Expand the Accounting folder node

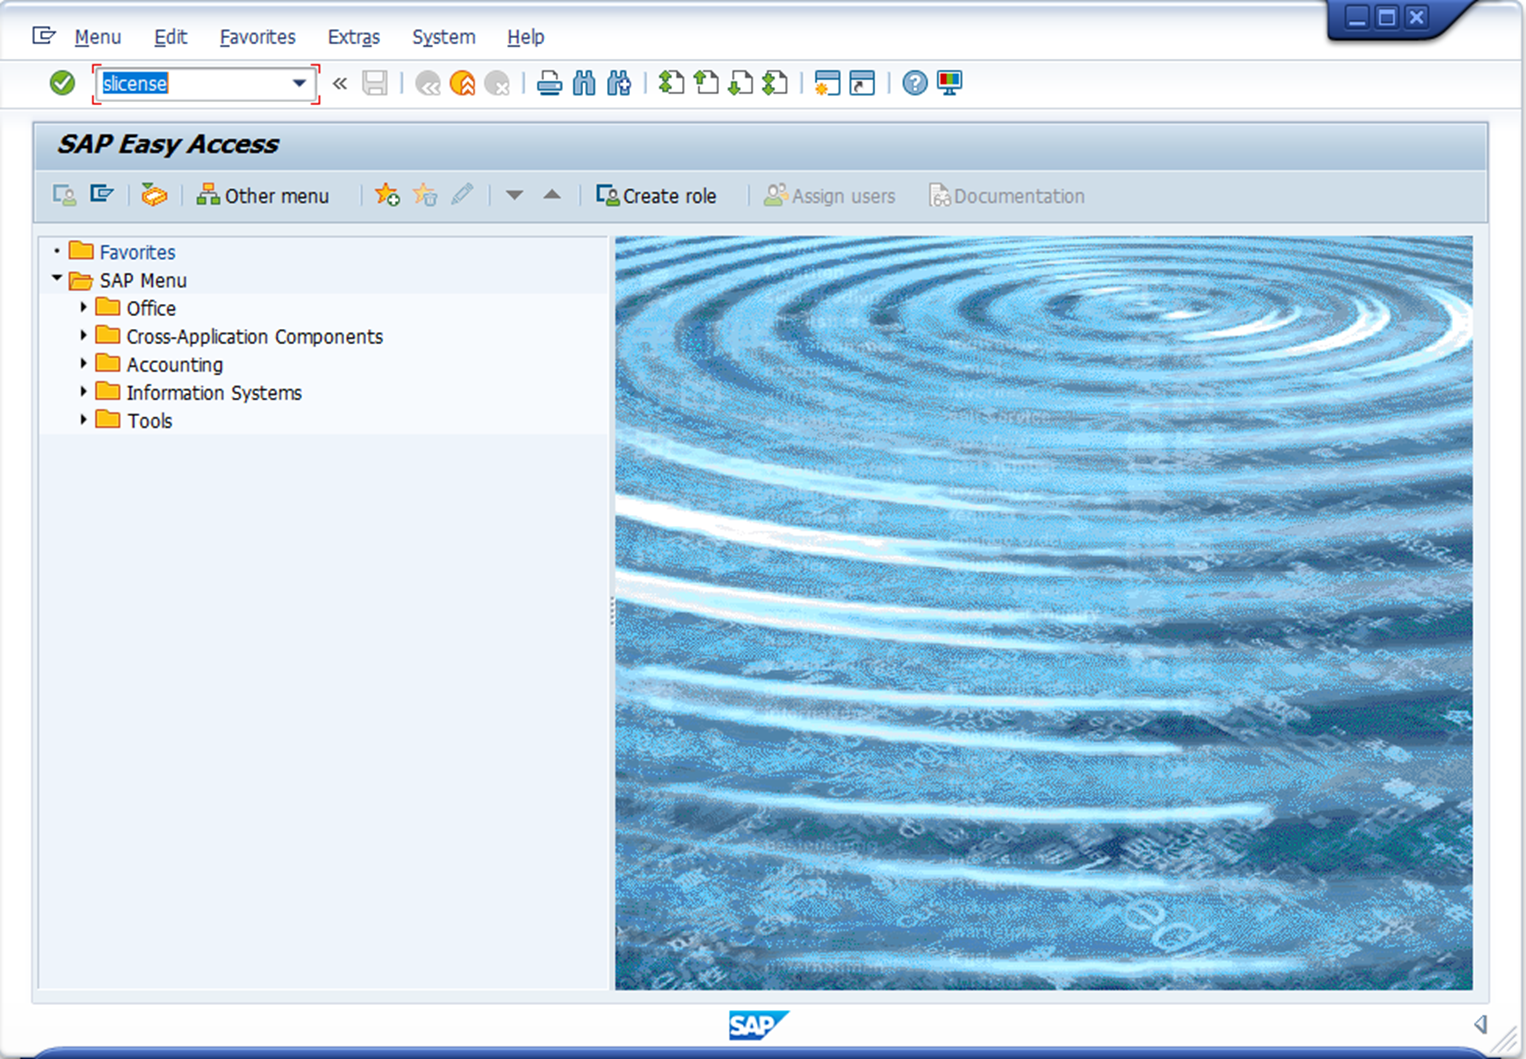[84, 363]
